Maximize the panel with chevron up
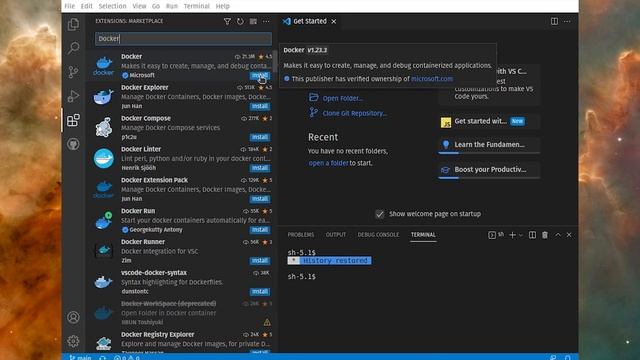The height and width of the screenshot is (360, 640). [x=558, y=235]
